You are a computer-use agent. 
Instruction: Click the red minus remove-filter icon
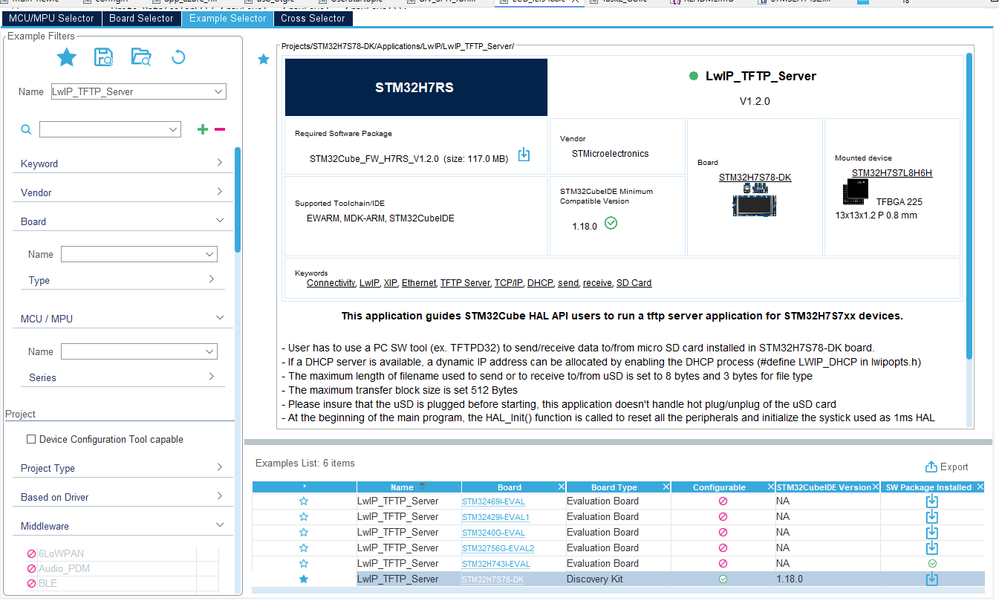pos(220,129)
